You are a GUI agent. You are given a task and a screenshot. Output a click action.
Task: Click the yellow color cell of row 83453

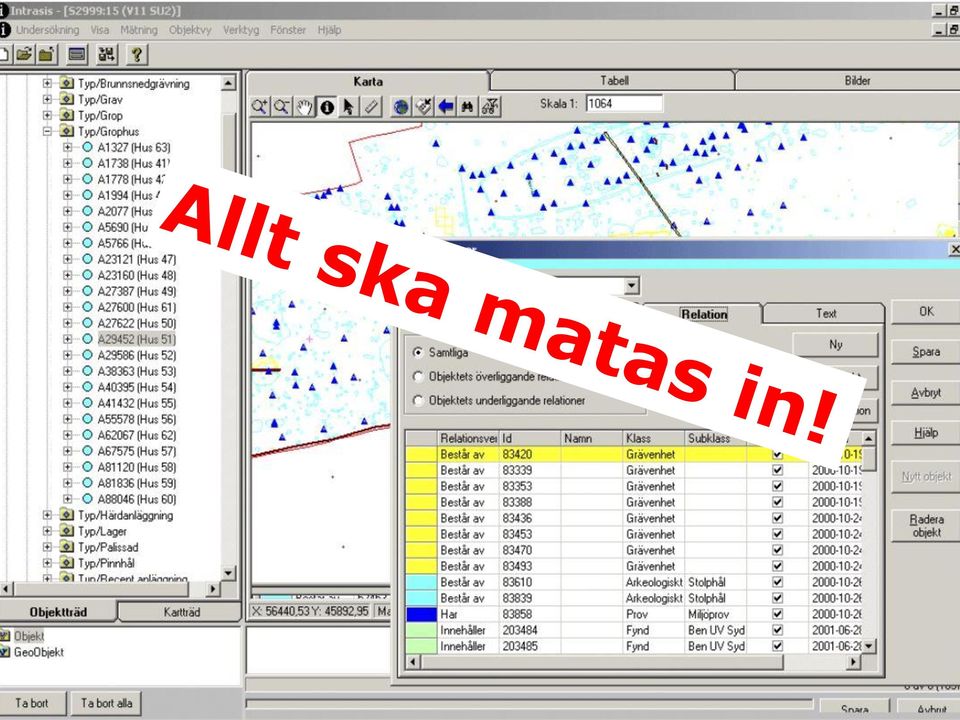pyautogui.click(x=421, y=534)
